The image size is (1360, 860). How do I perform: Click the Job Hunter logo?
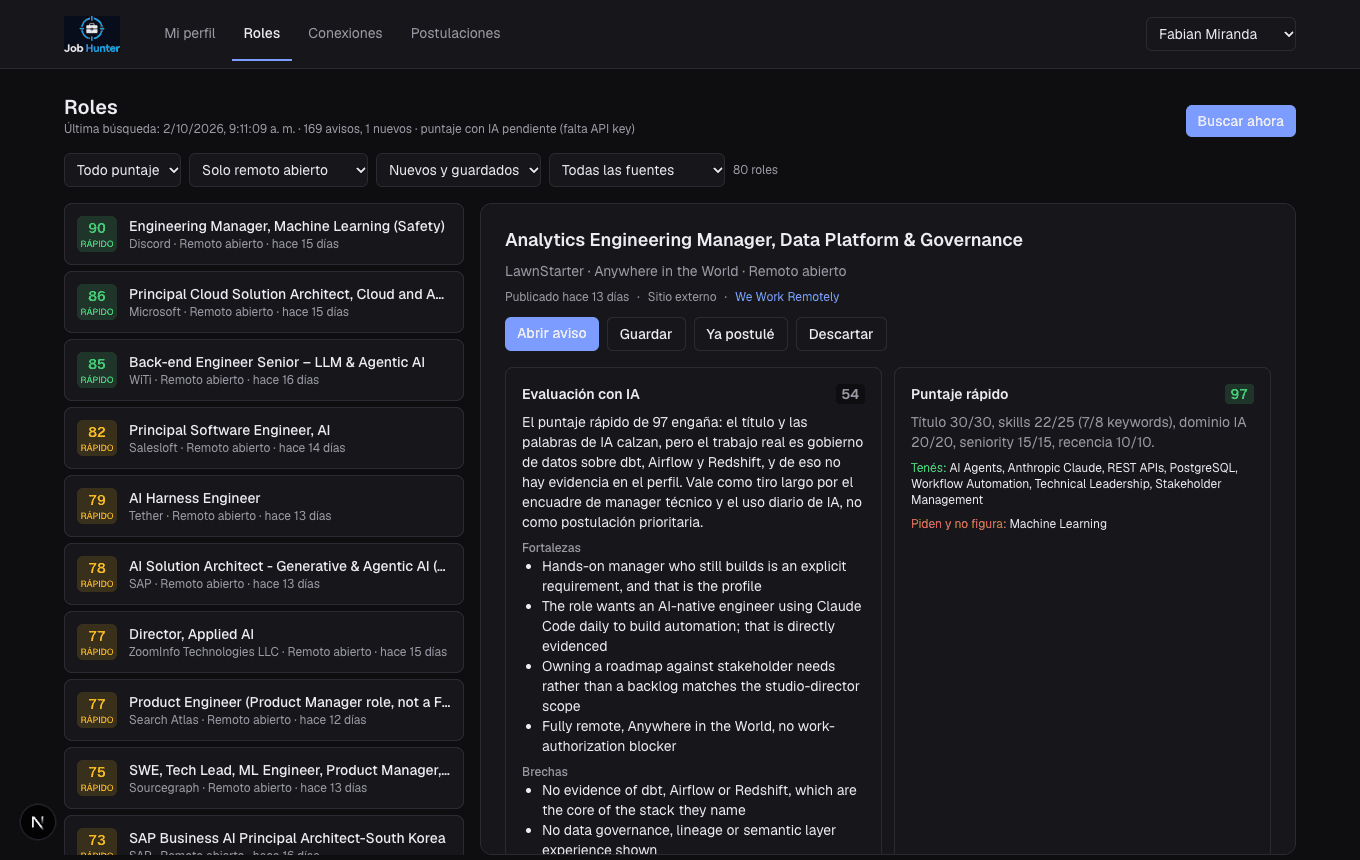[92, 35]
